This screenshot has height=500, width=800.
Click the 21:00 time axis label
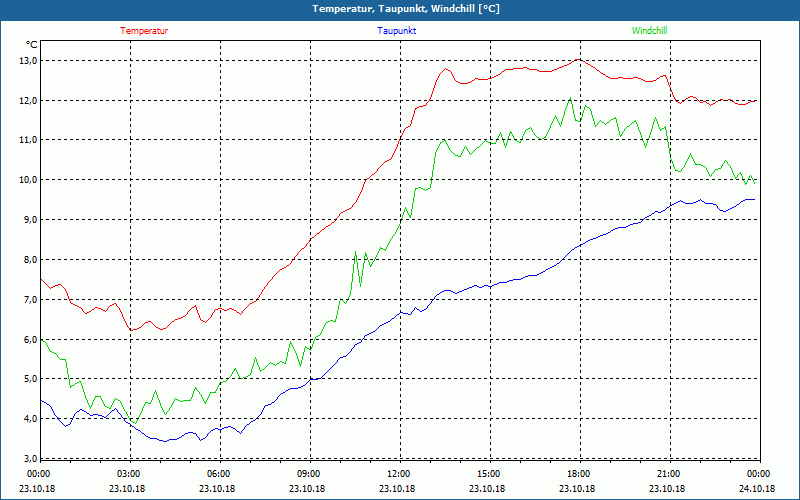coord(667,474)
